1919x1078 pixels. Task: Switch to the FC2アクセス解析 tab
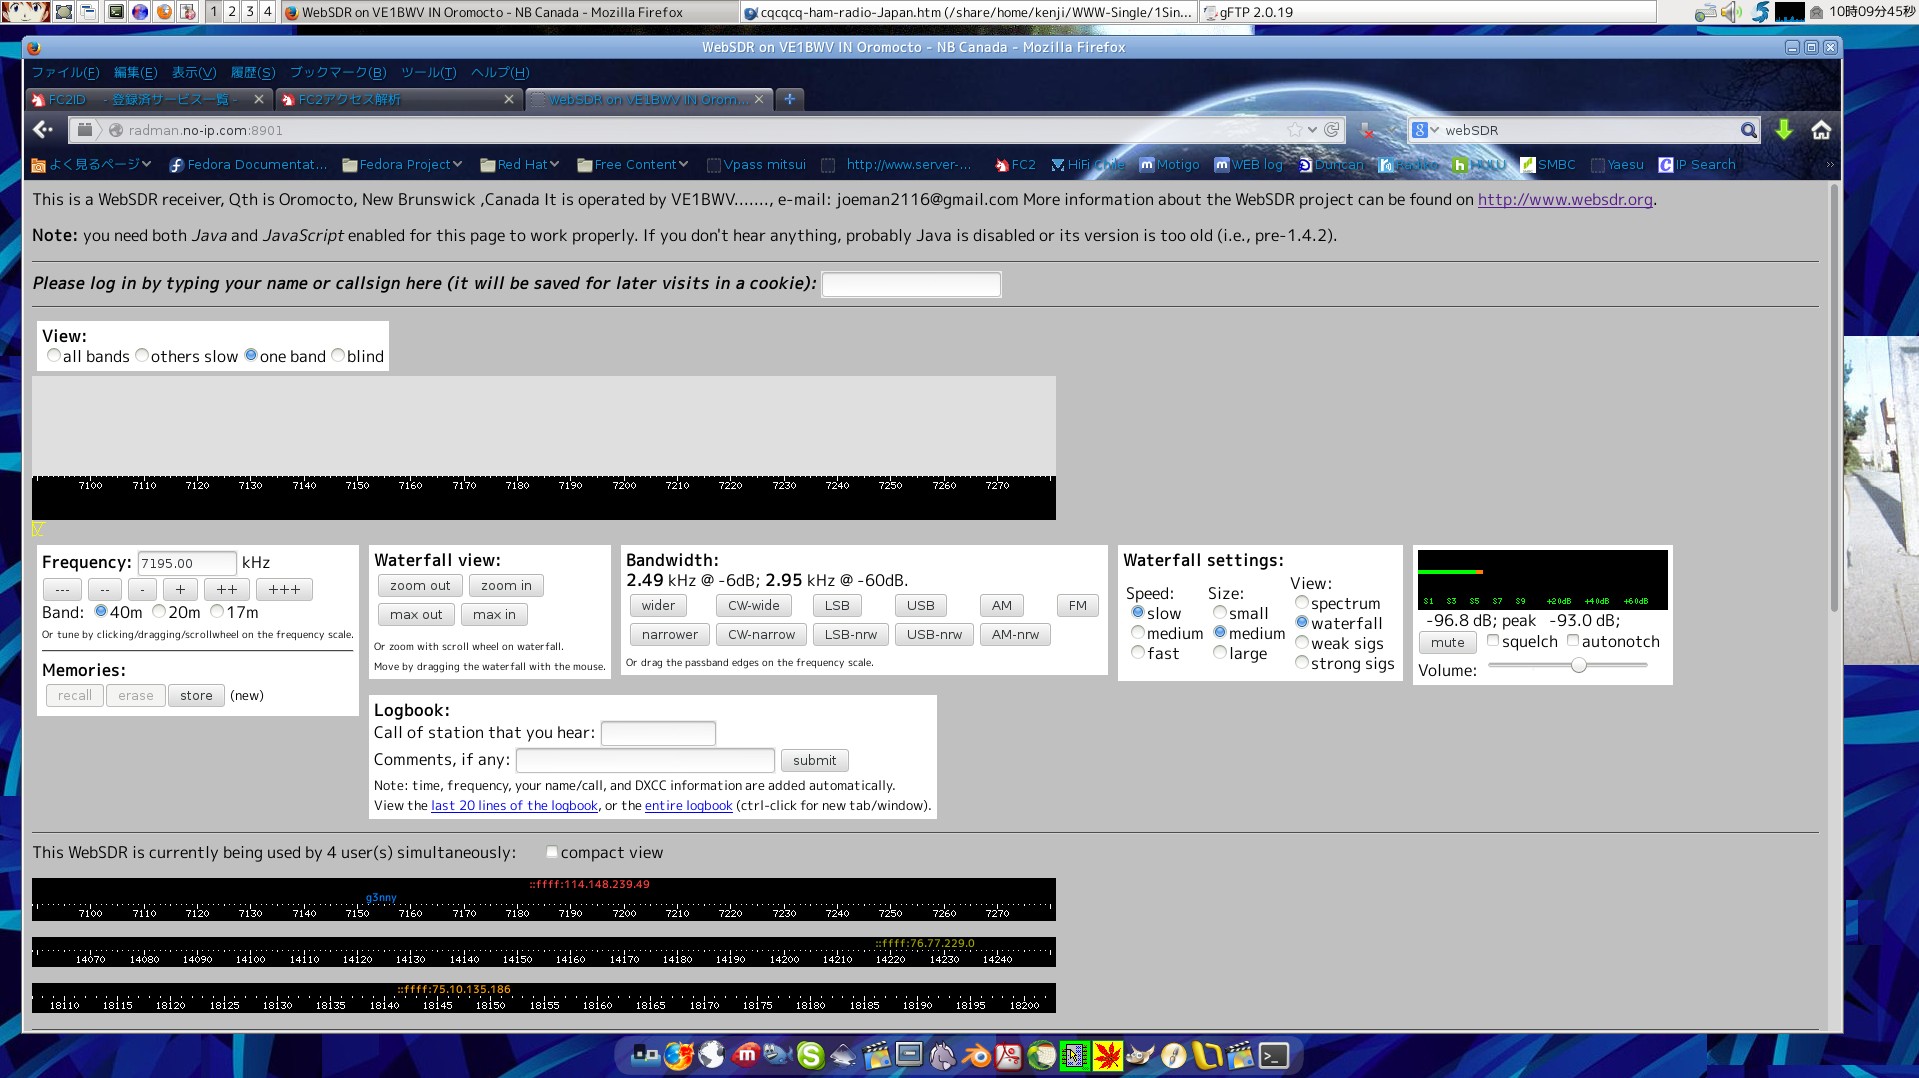395,99
